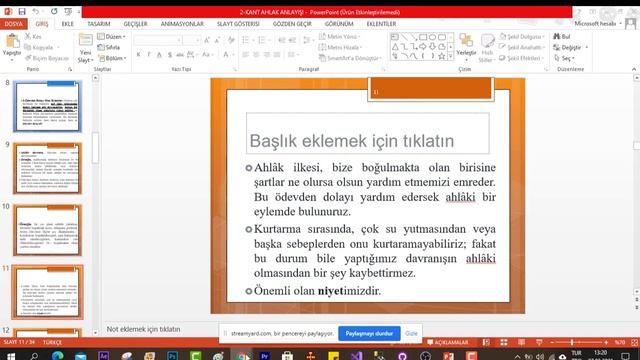
Task: Align text left
Action: [245, 55]
